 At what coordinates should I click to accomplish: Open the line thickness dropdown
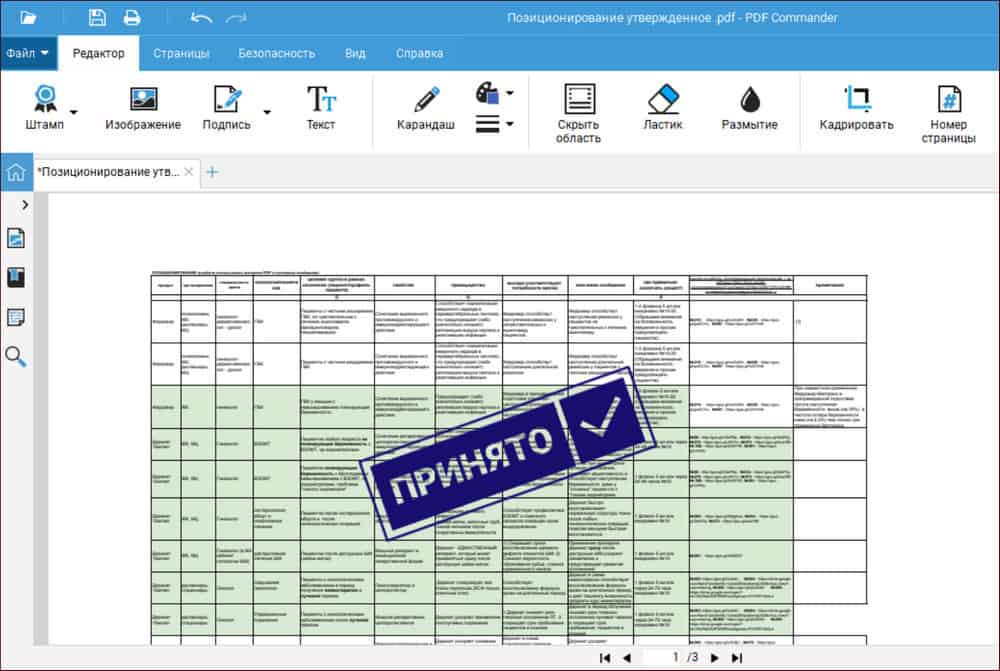pos(494,124)
